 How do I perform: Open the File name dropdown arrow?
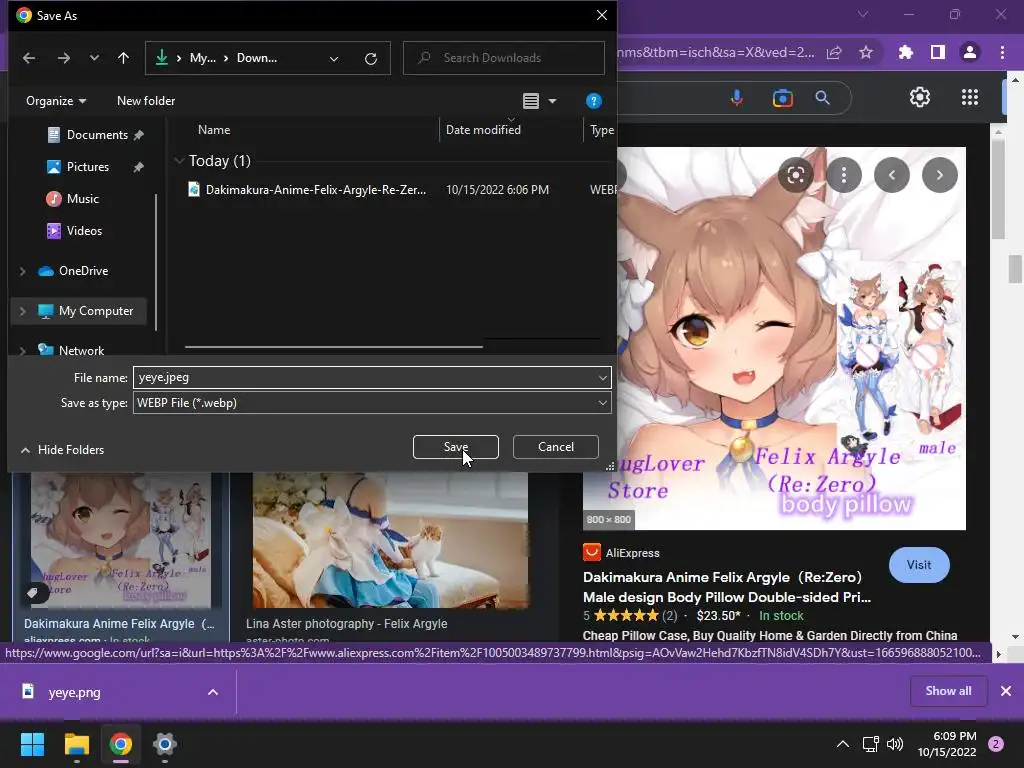tap(602, 377)
